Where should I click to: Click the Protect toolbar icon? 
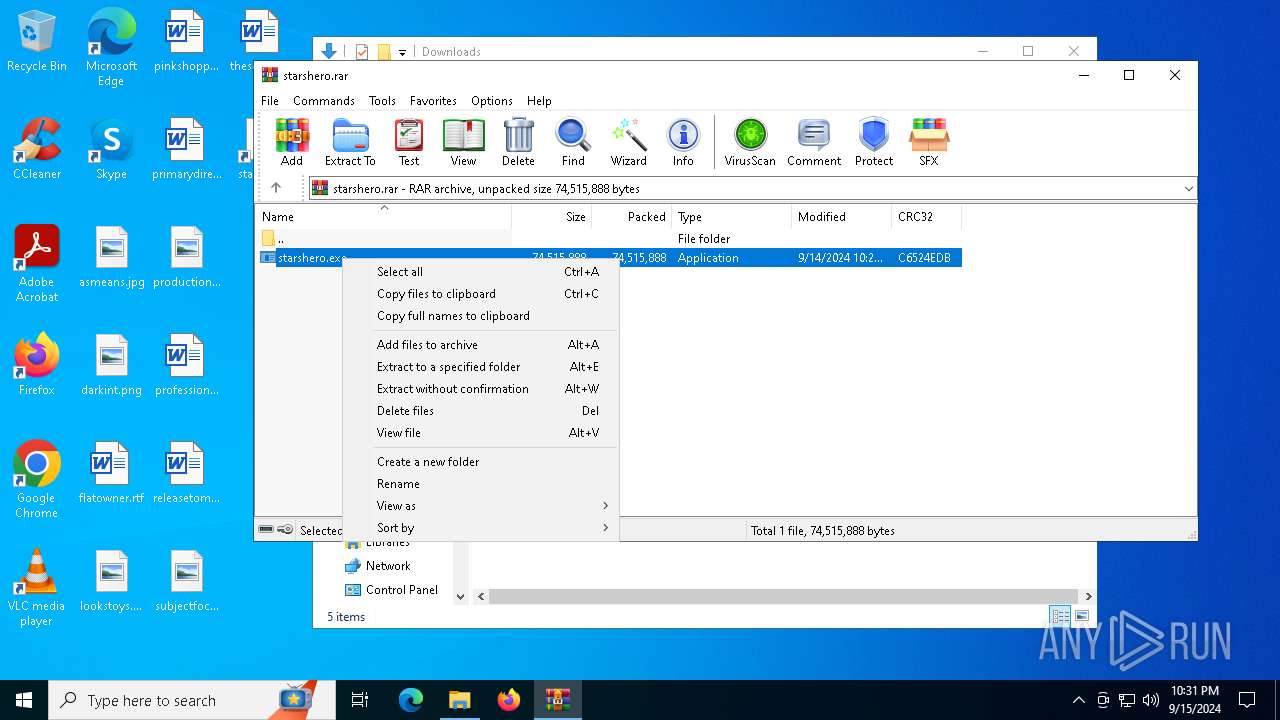click(874, 142)
